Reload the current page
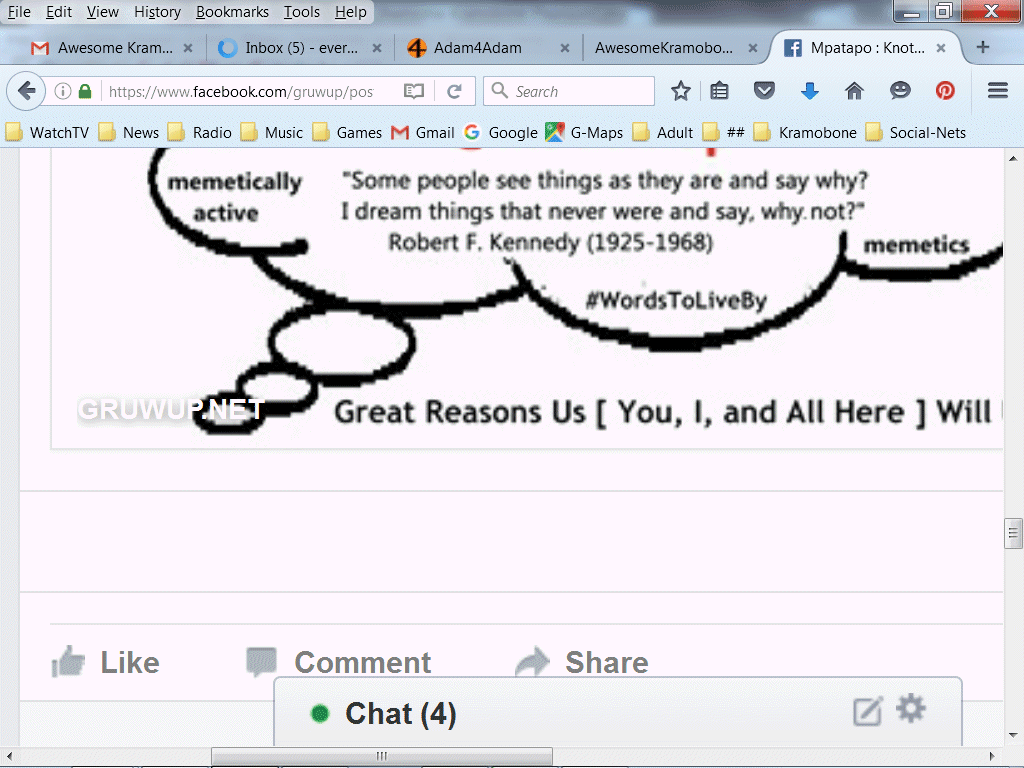 455,91
